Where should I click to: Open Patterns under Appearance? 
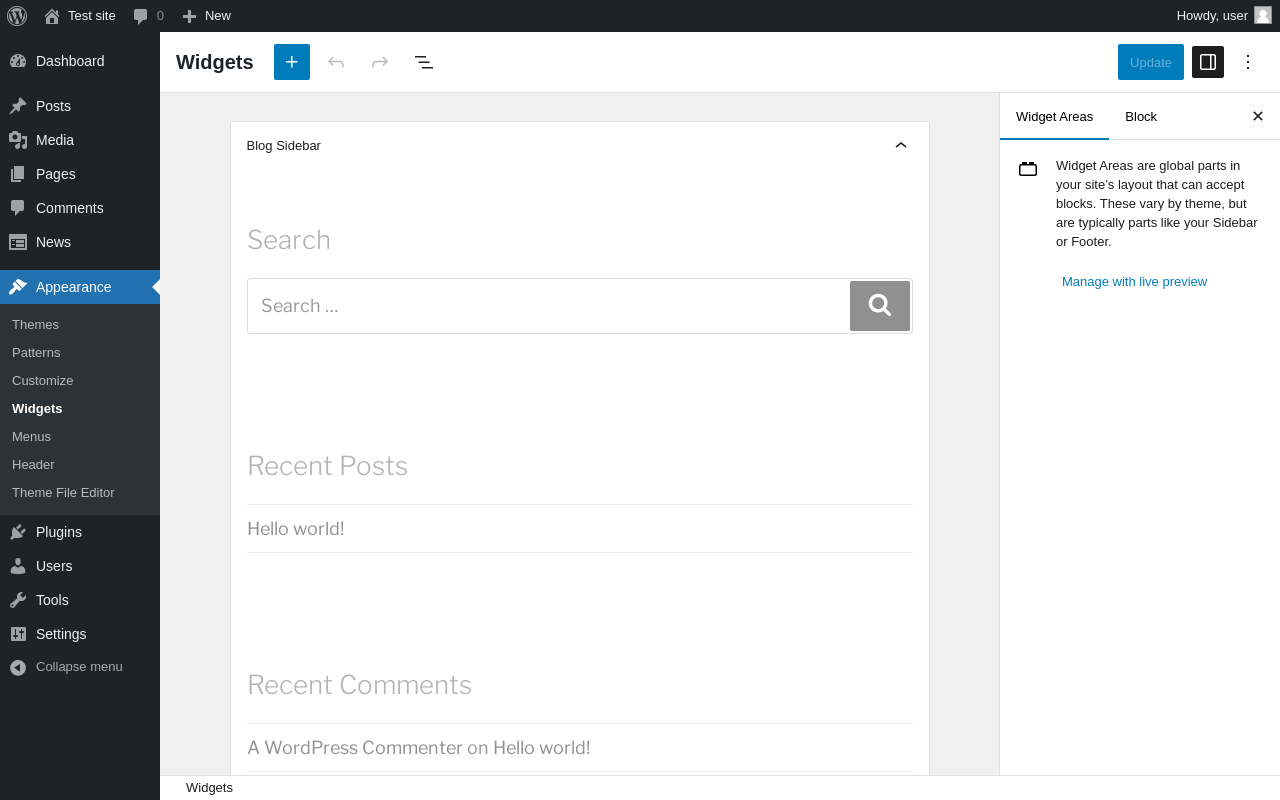pos(36,353)
